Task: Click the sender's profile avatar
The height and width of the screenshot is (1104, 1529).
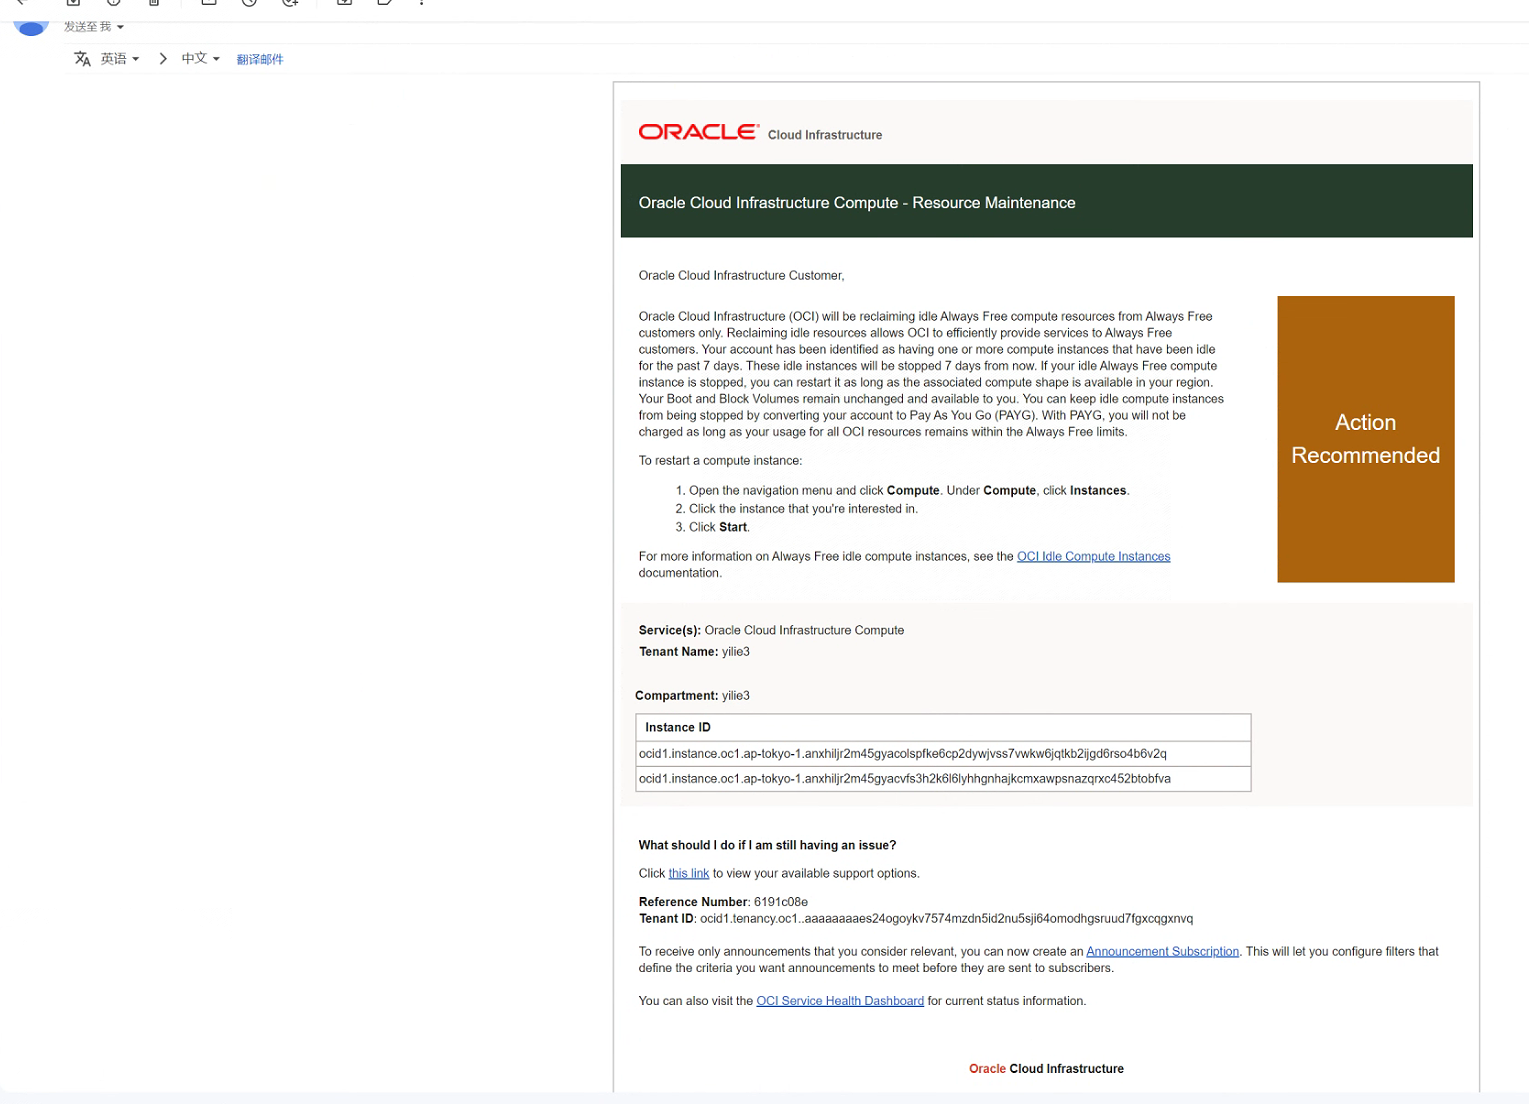Action: point(31,27)
